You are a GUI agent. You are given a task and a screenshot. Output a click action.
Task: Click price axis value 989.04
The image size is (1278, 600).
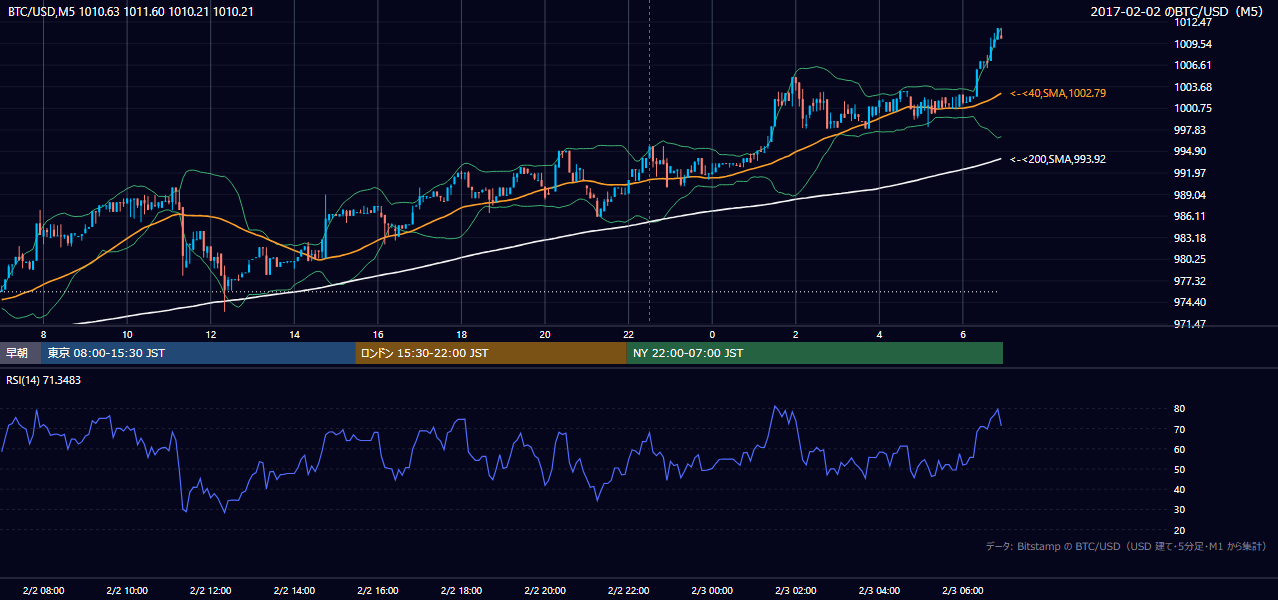coord(1191,195)
